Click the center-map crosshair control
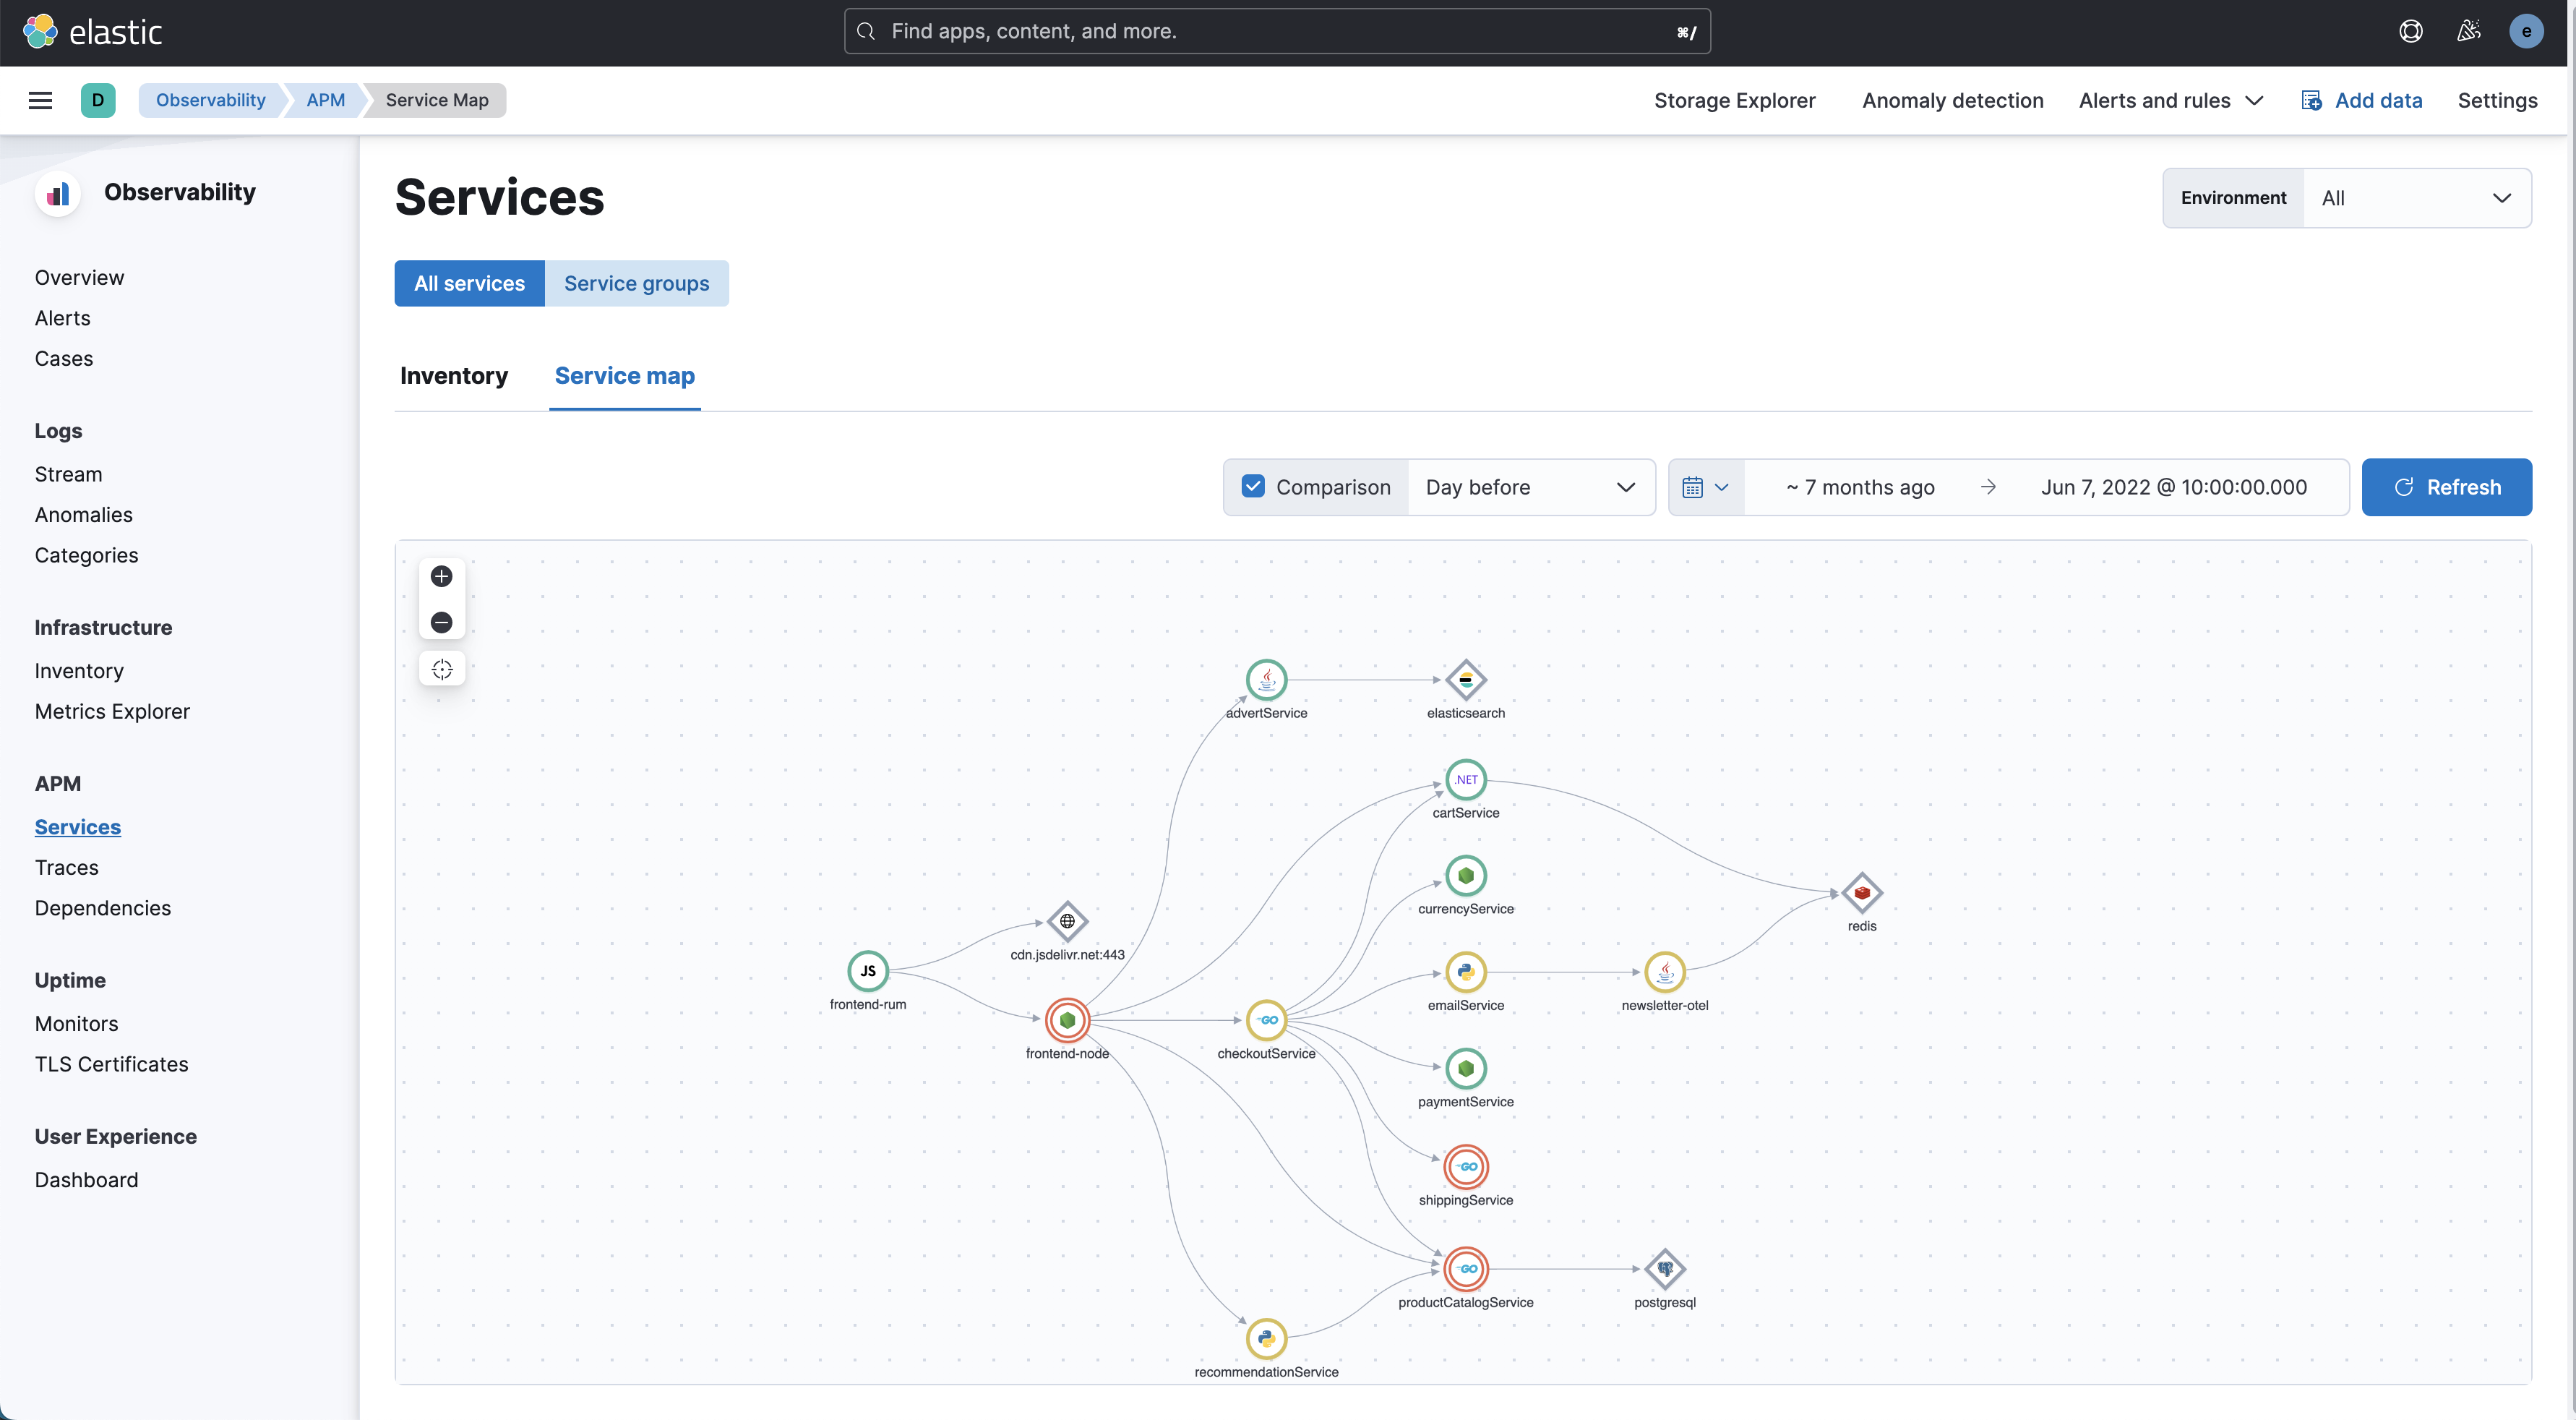Screen dimensions: 2576x1420 tap(442, 669)
